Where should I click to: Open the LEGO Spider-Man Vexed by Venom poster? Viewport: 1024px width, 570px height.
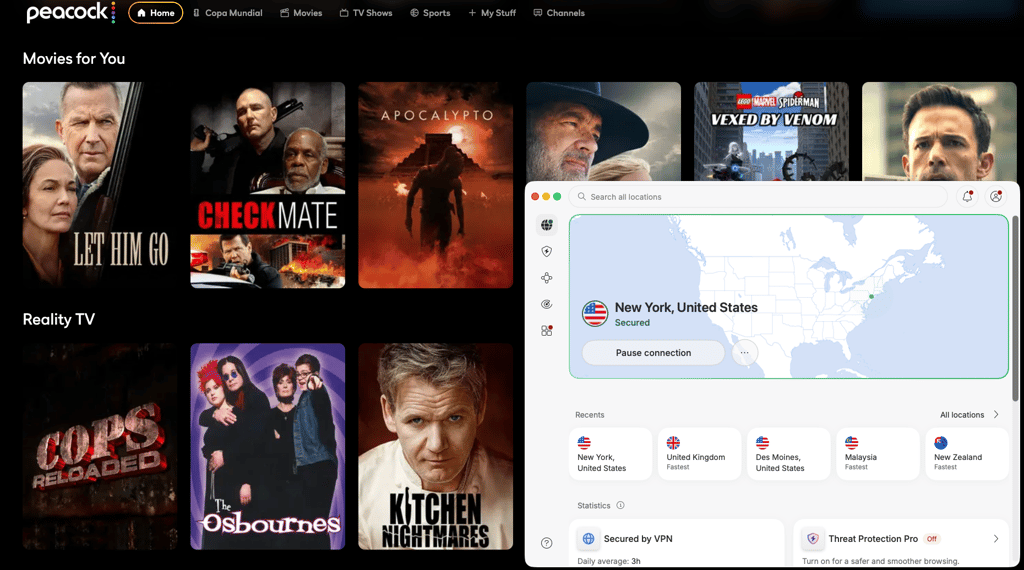[771, 131]
